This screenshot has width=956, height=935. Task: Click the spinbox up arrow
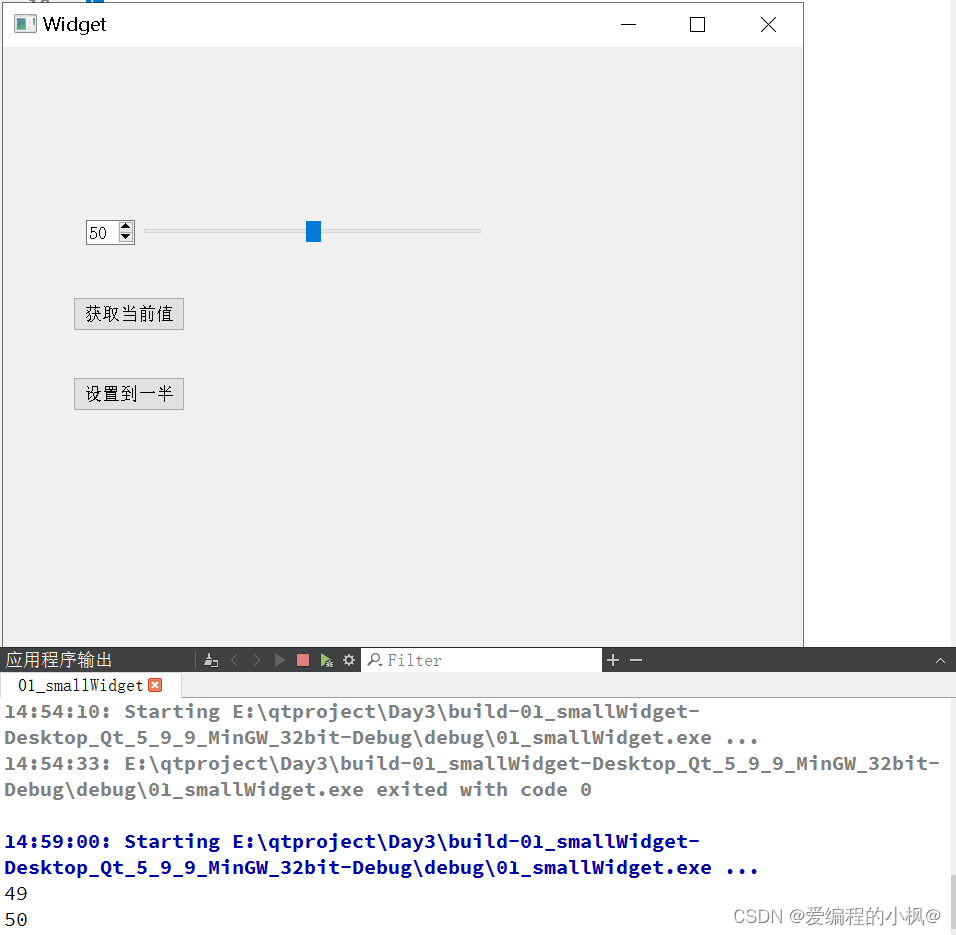click(x=126, y=227)
